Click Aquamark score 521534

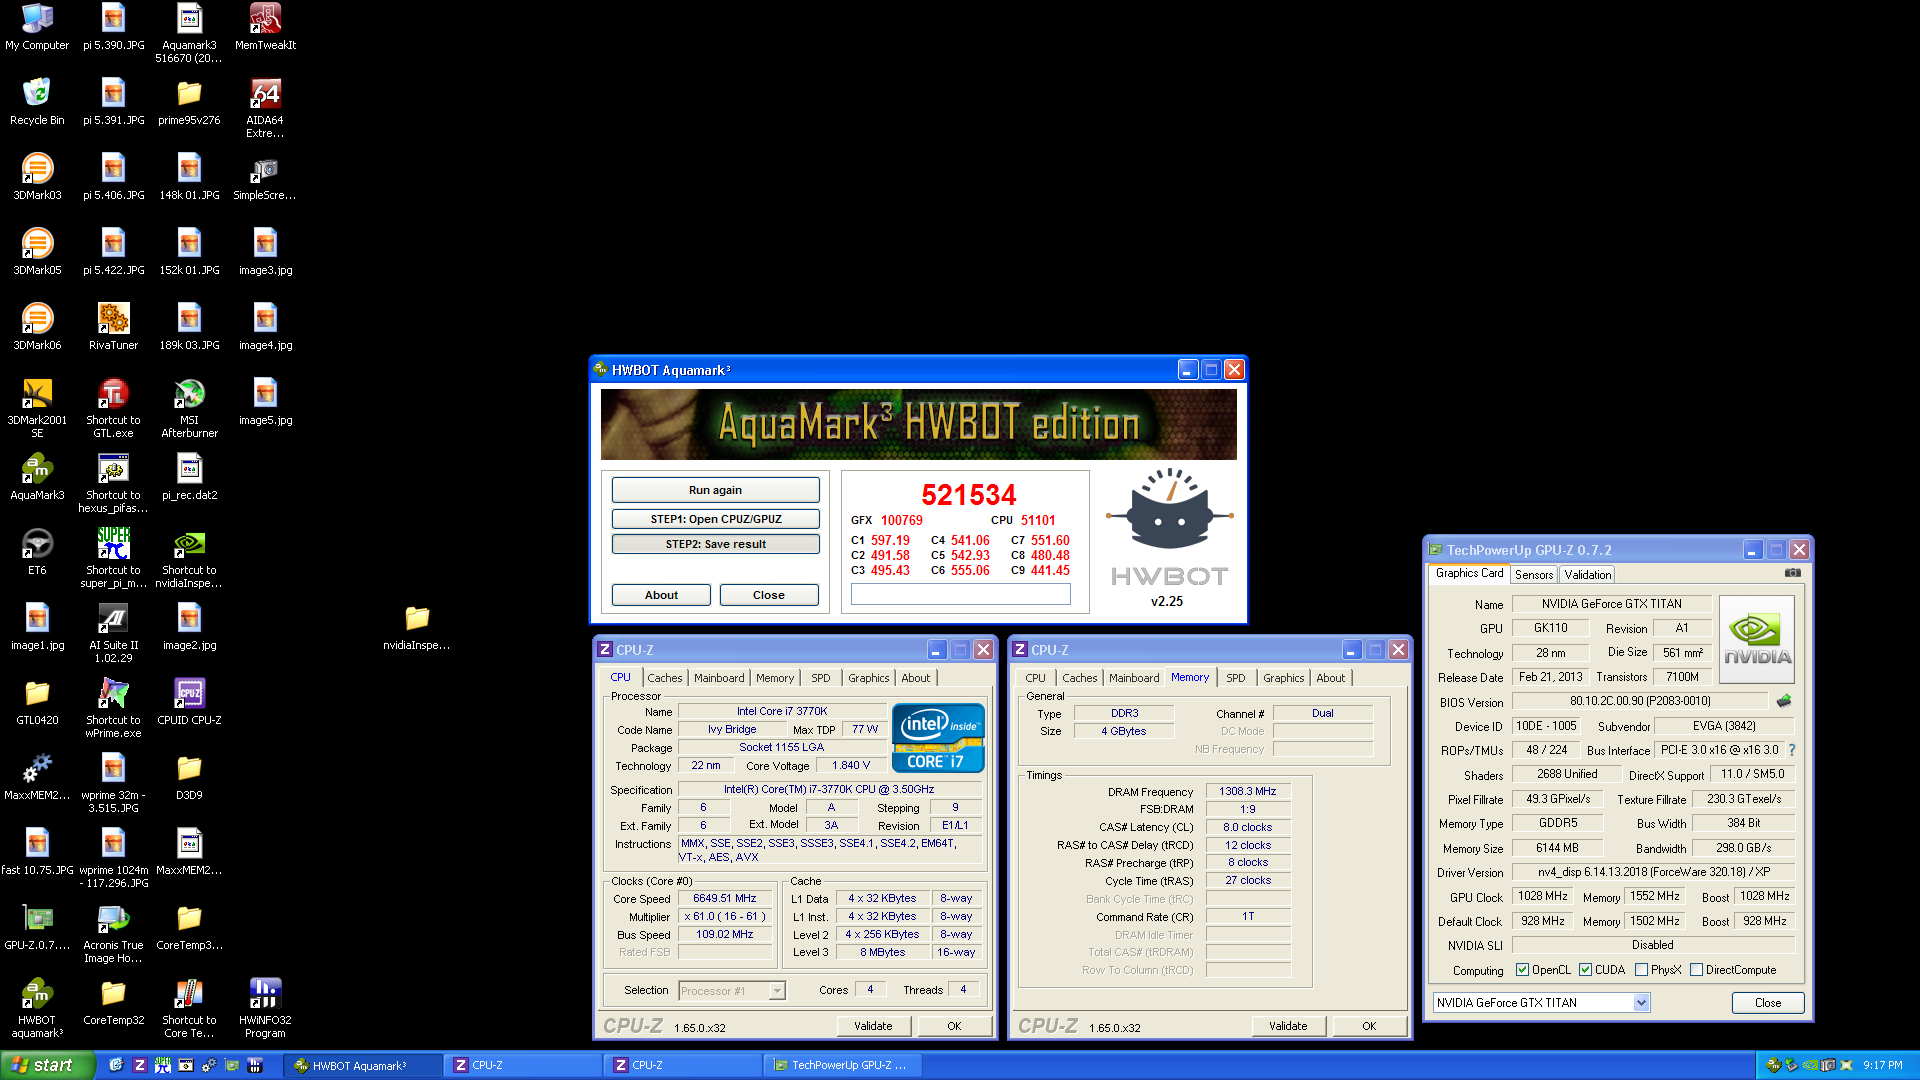(968, 495)
